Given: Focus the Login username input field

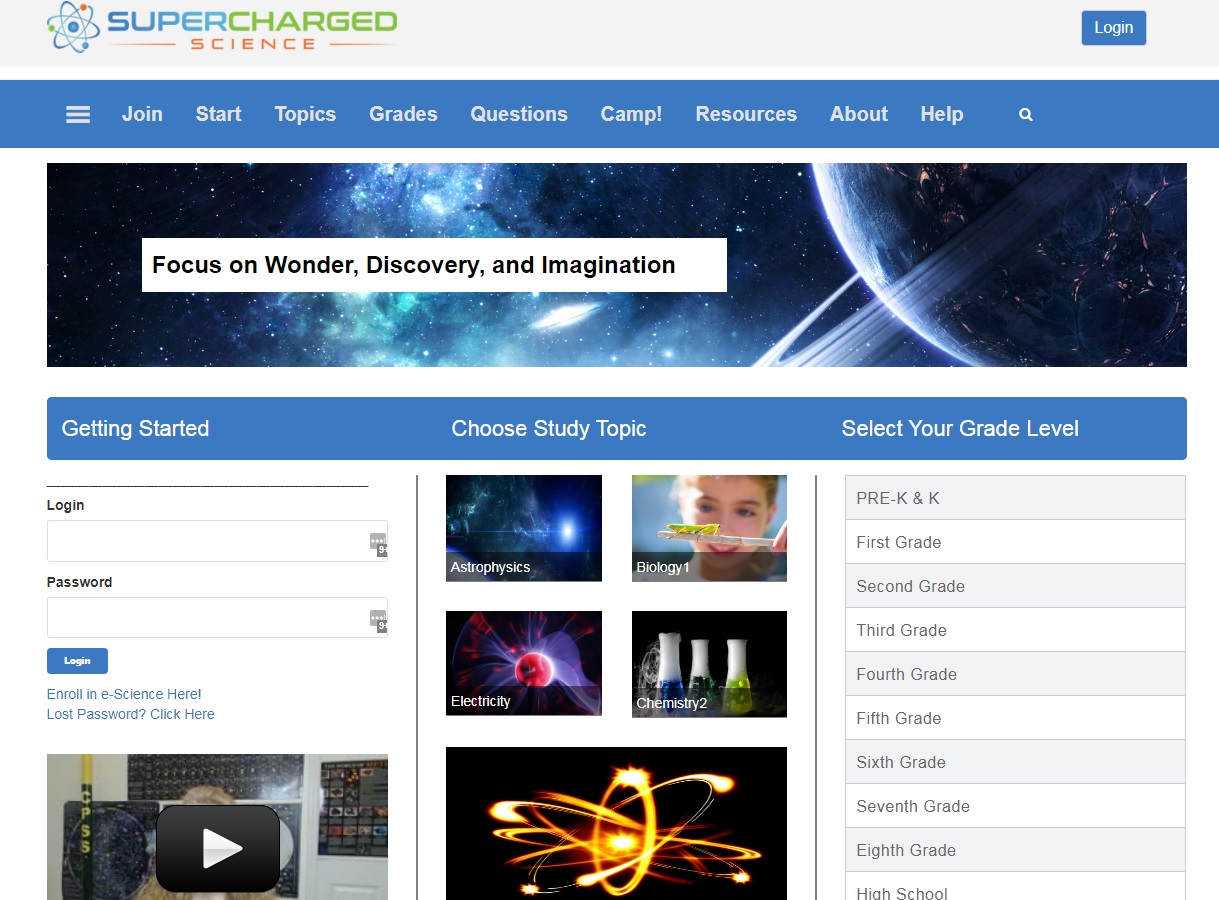Looking at the screenshot, I should coord(205,541).
